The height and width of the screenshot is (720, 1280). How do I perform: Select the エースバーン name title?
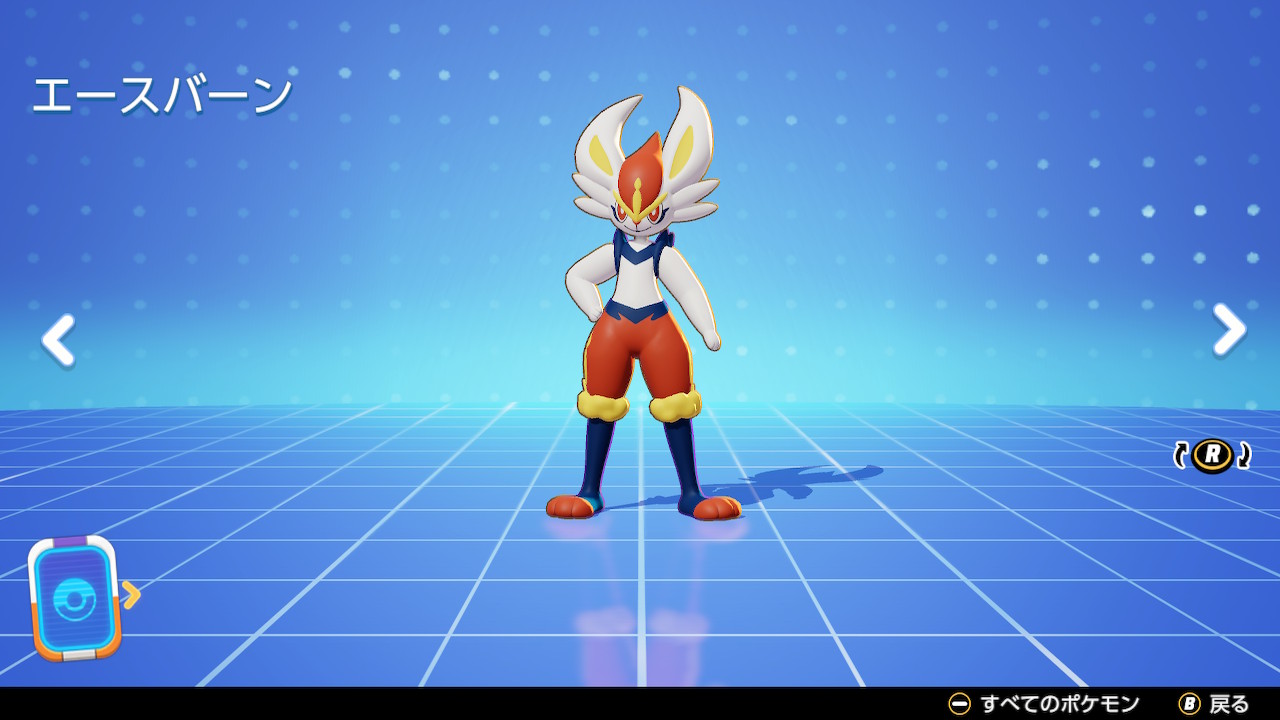[162, 96]
